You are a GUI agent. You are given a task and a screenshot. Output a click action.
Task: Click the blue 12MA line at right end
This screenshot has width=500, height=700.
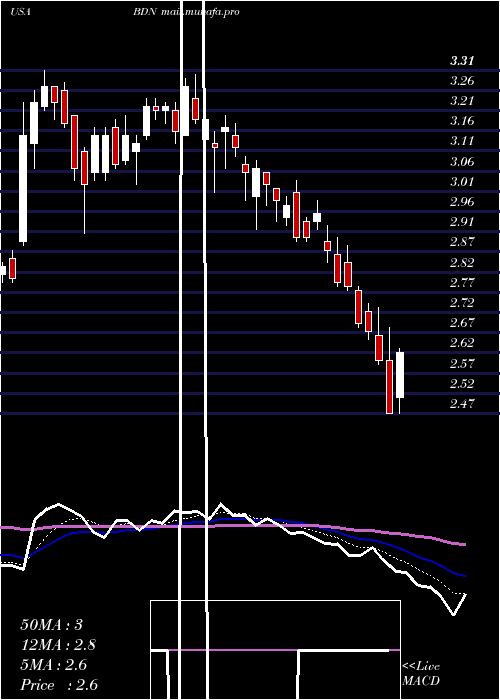463,575
